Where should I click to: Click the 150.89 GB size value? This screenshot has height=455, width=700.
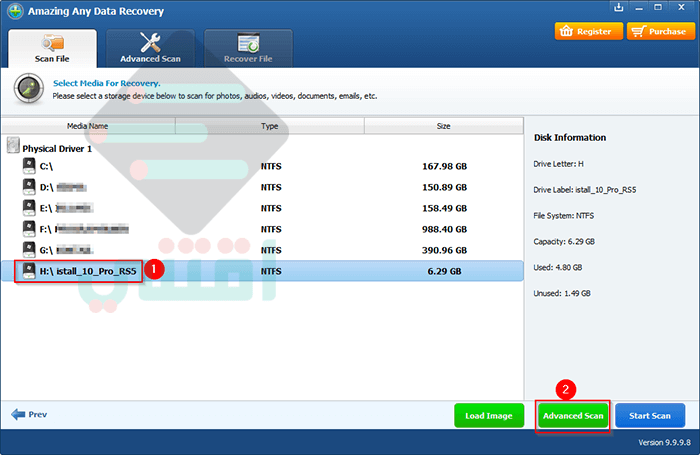click(x=445, y=188)
